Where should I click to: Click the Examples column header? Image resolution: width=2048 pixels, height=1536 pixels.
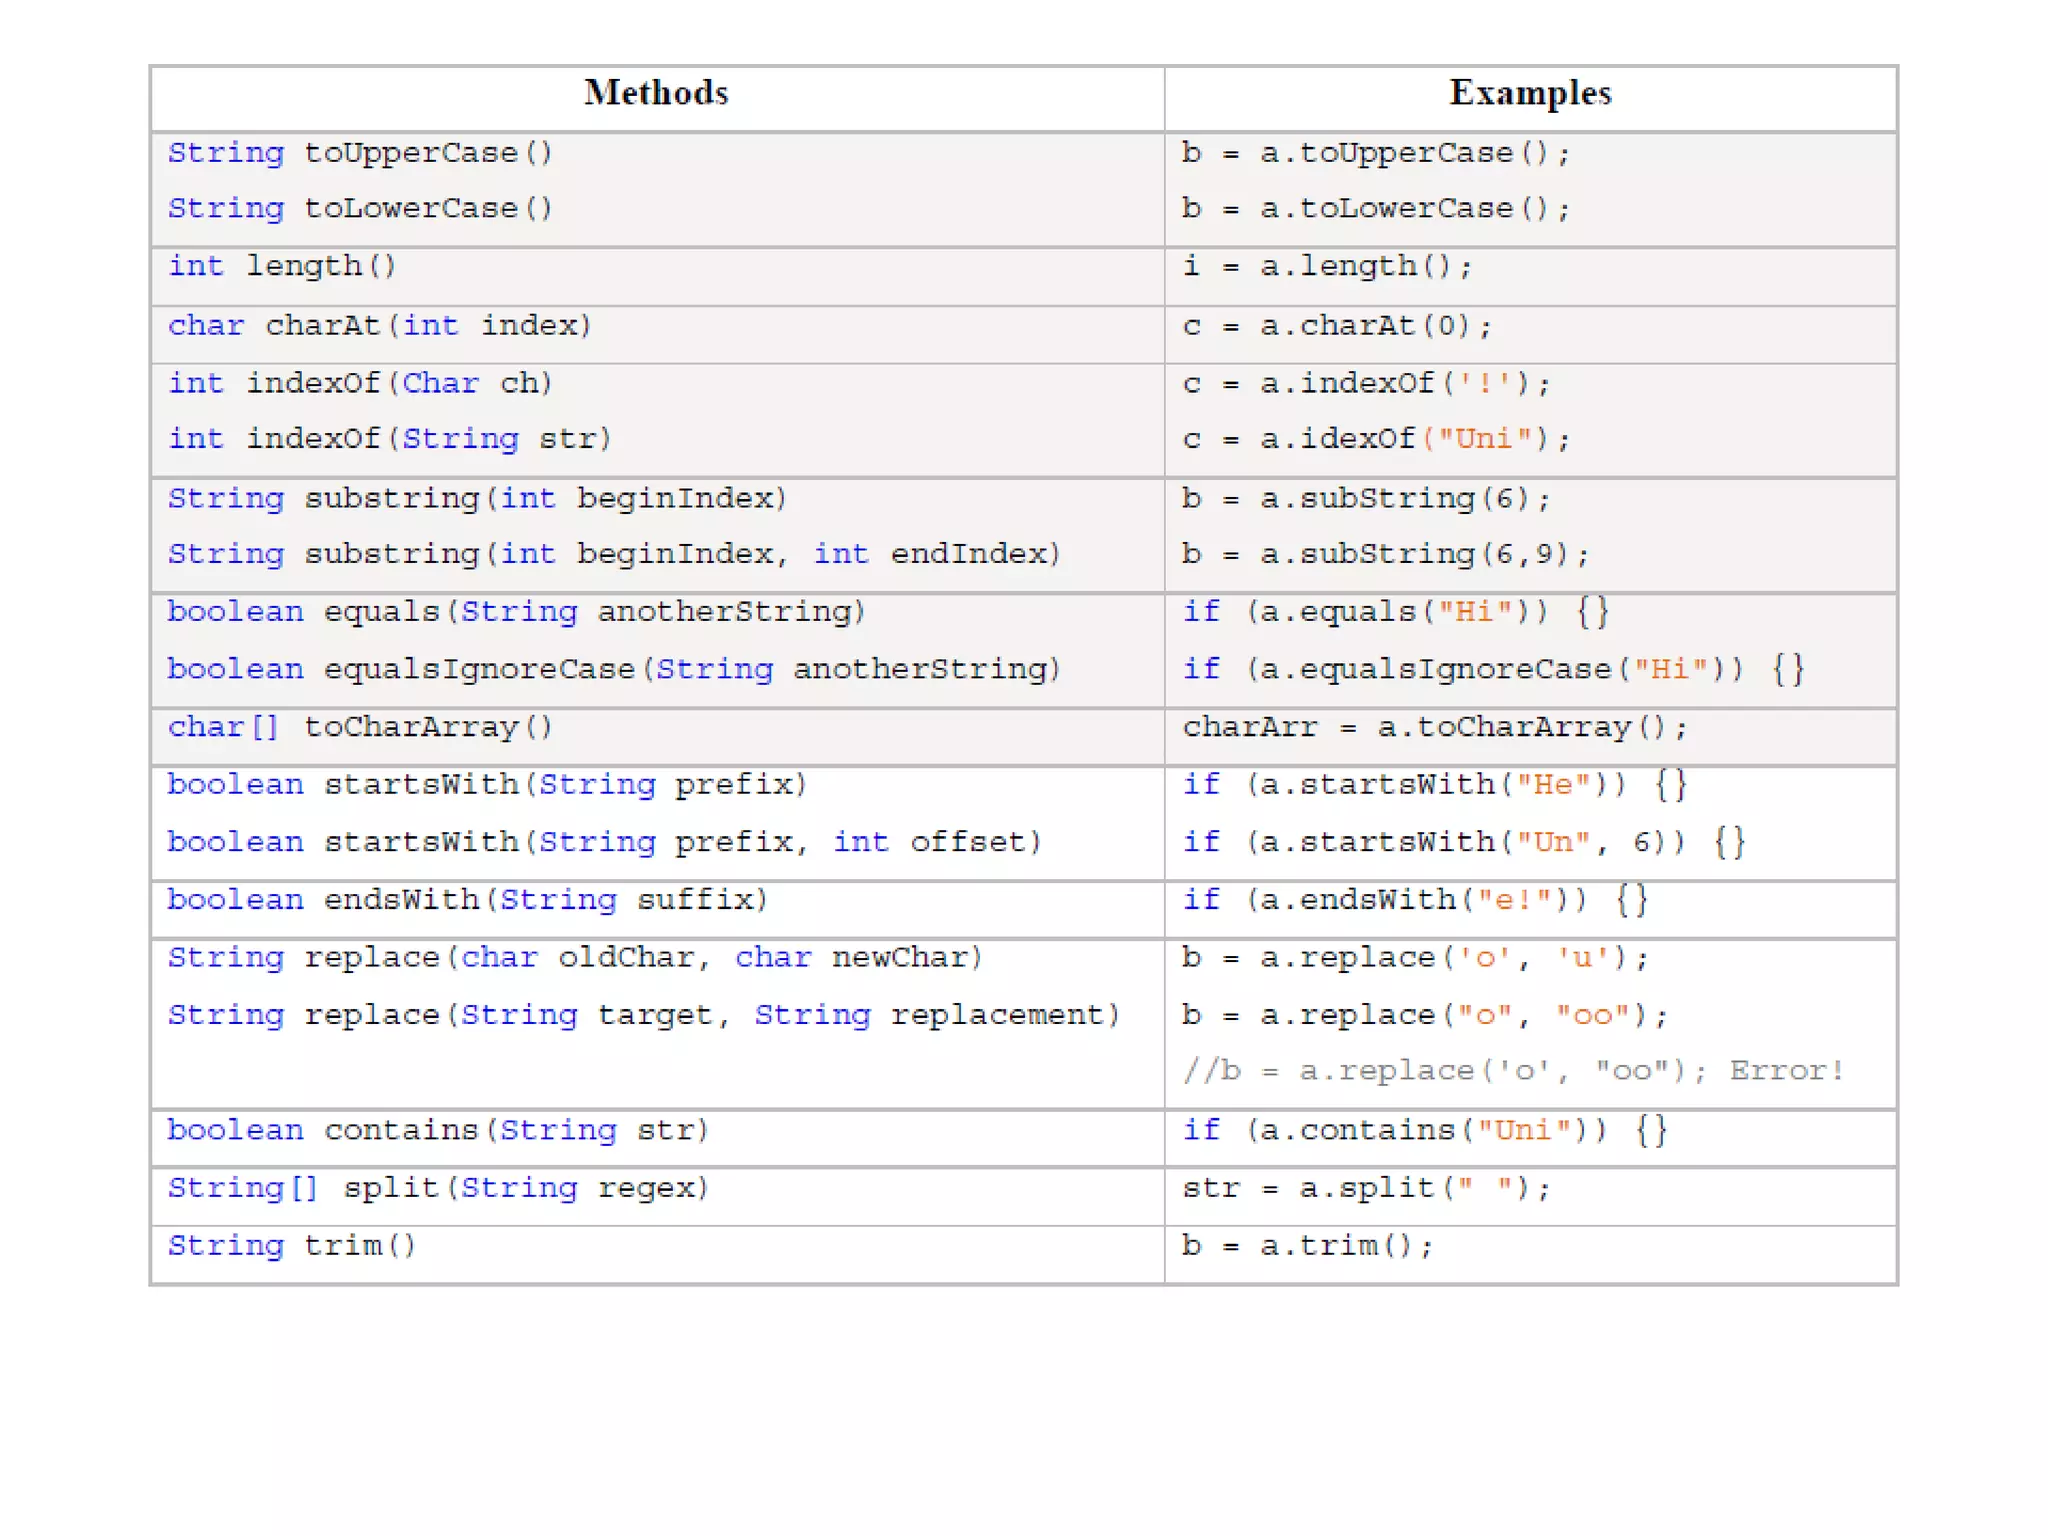(1530, 93)
